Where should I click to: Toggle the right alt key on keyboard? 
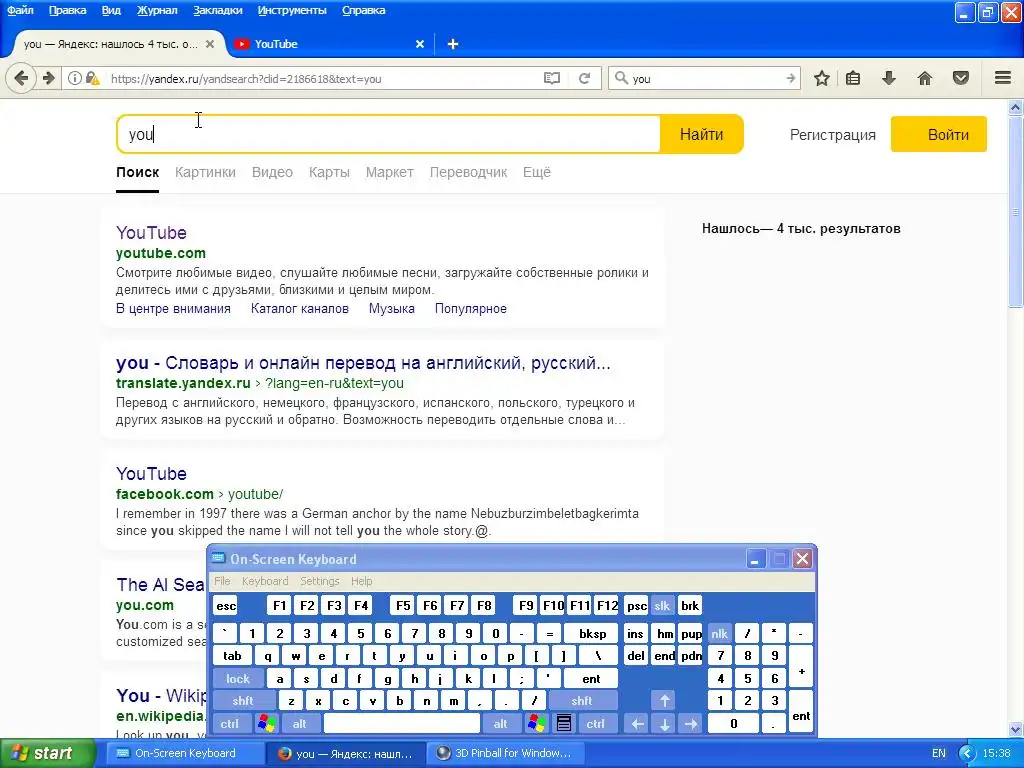point(500,724)
